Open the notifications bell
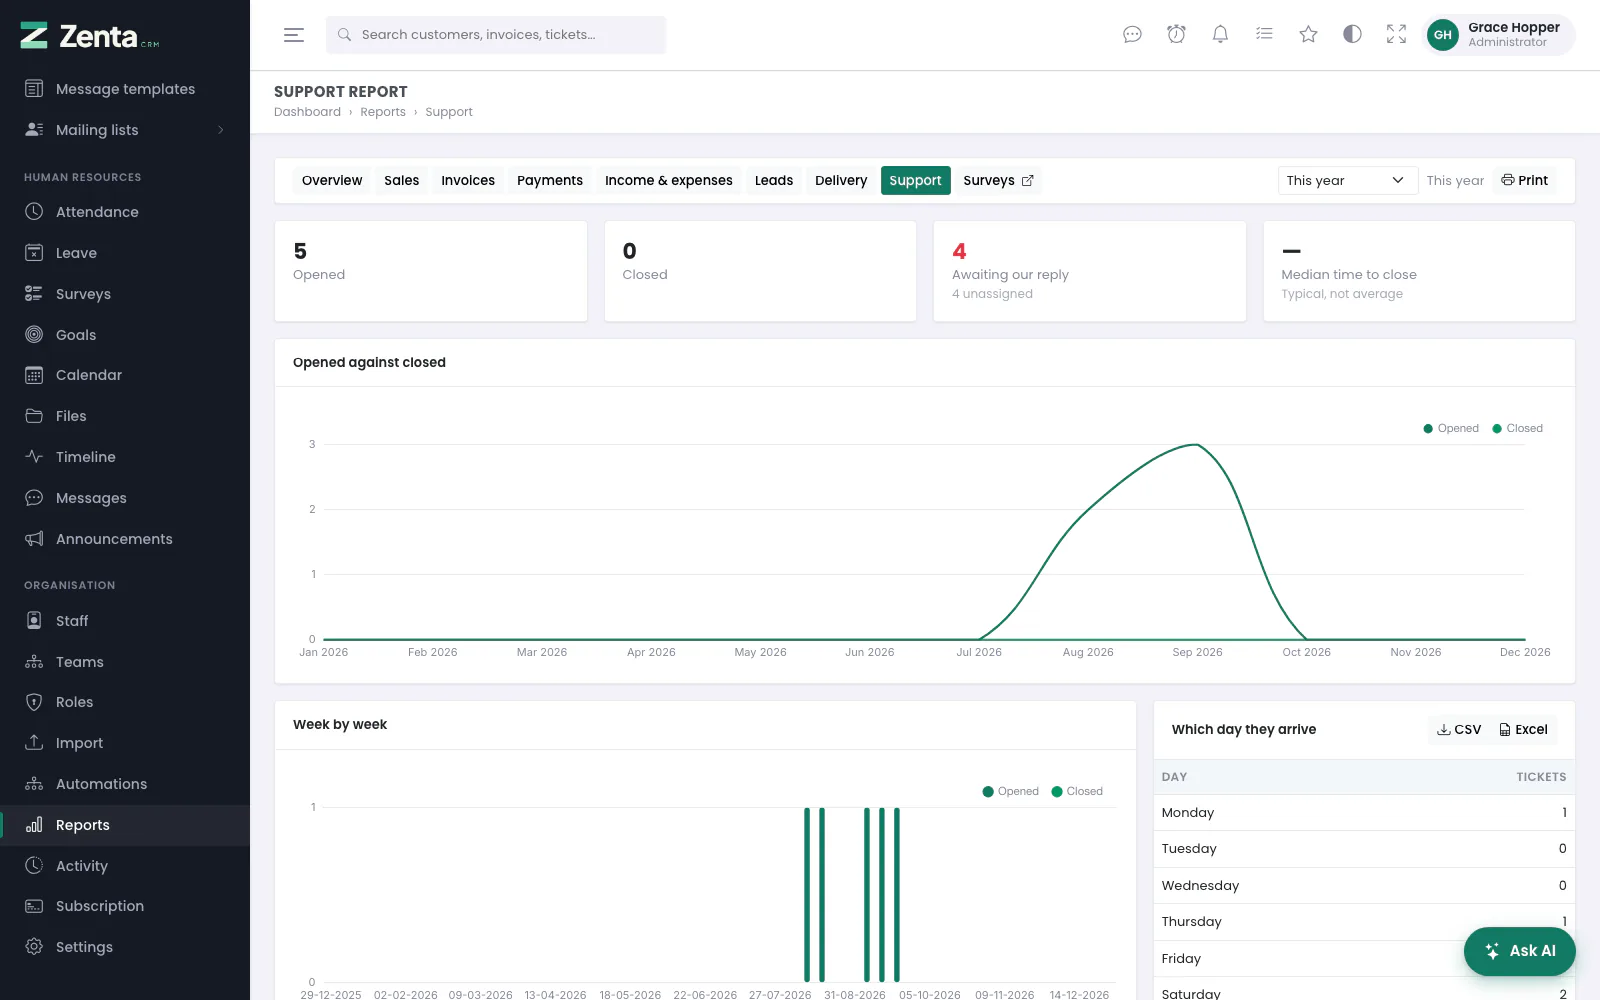 [x=1220, y=35]
